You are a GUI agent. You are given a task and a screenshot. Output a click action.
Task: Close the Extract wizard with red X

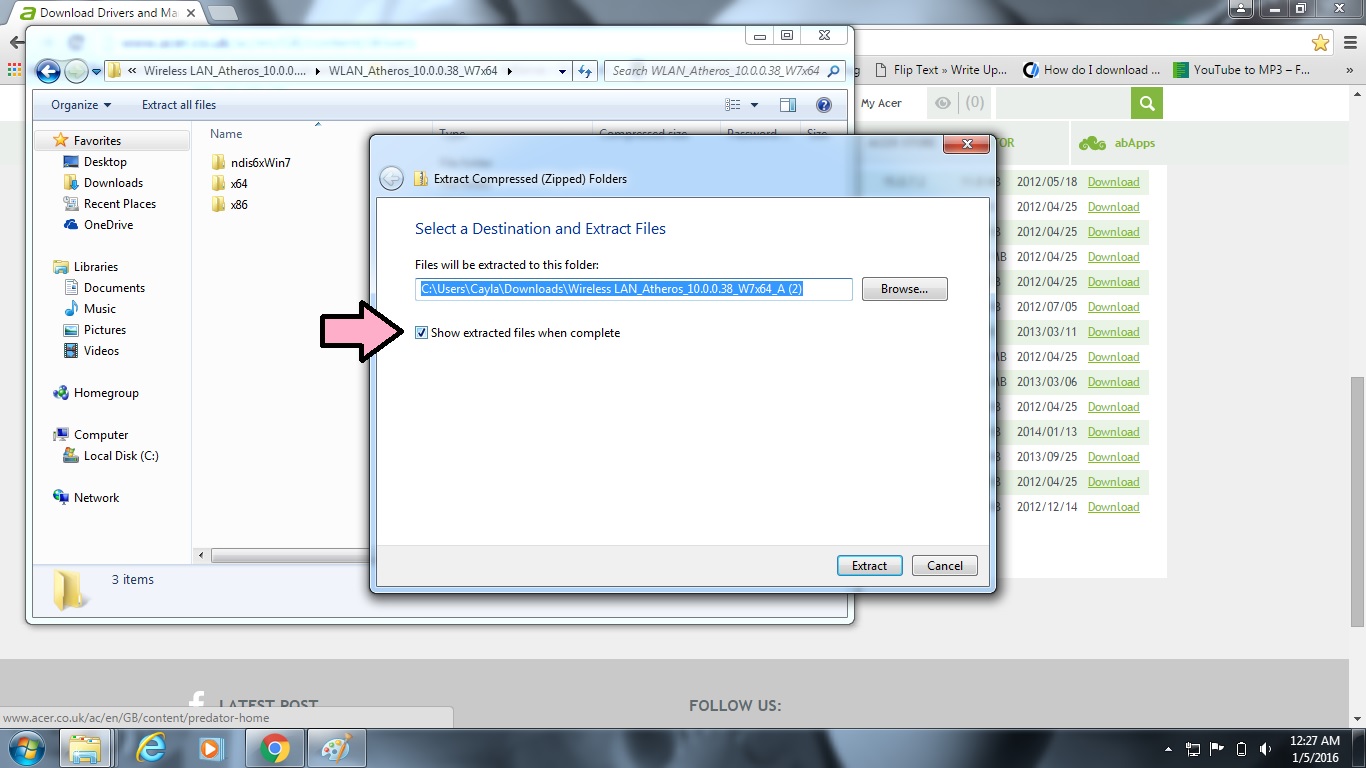(967, 144)
